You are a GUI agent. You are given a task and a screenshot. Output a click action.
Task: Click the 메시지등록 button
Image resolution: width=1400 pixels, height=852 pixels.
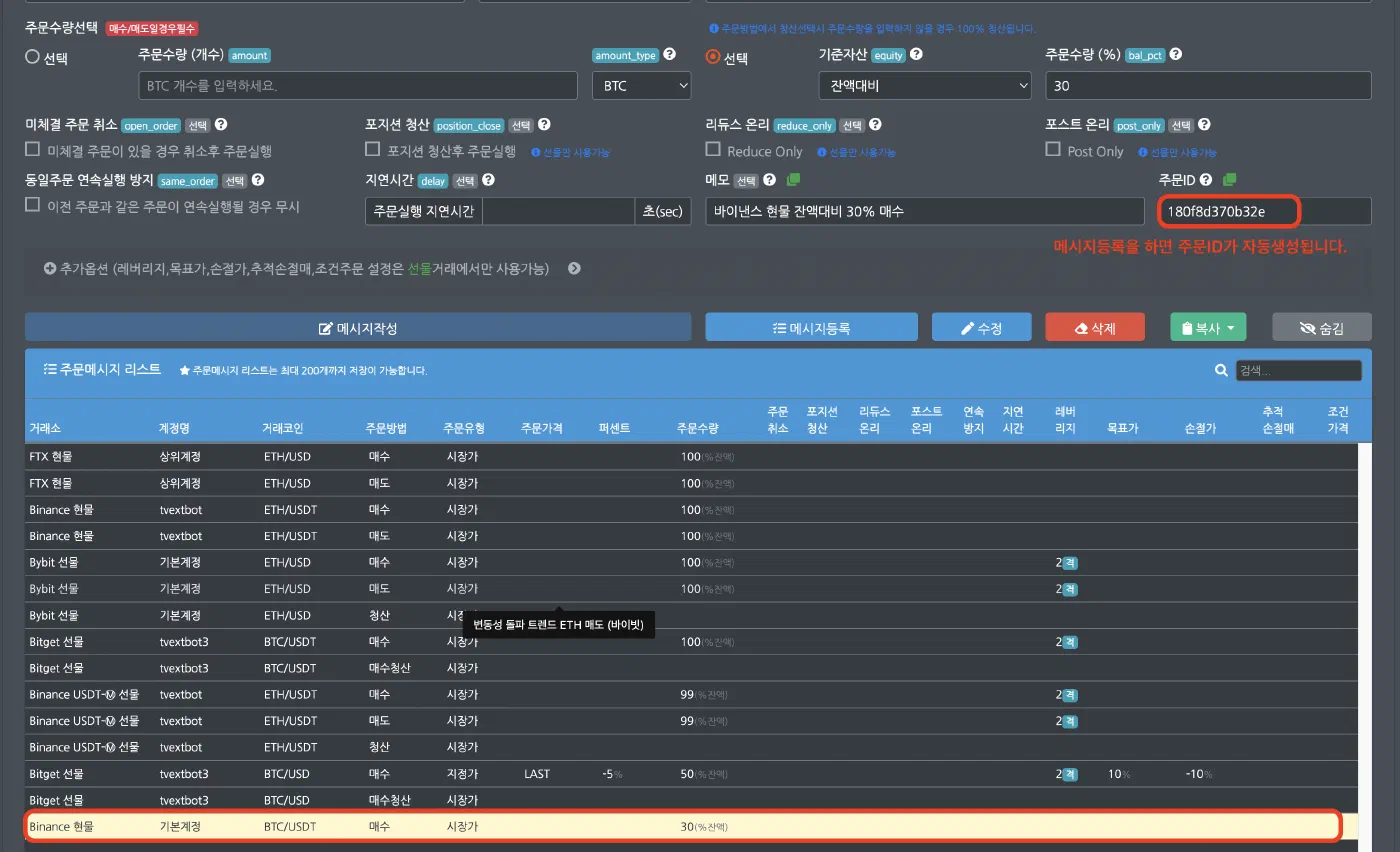tap(811, 327)
